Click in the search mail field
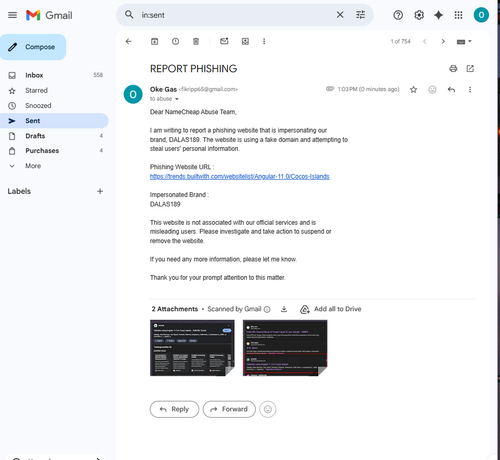500x460 pixels. tap(235, 15)
